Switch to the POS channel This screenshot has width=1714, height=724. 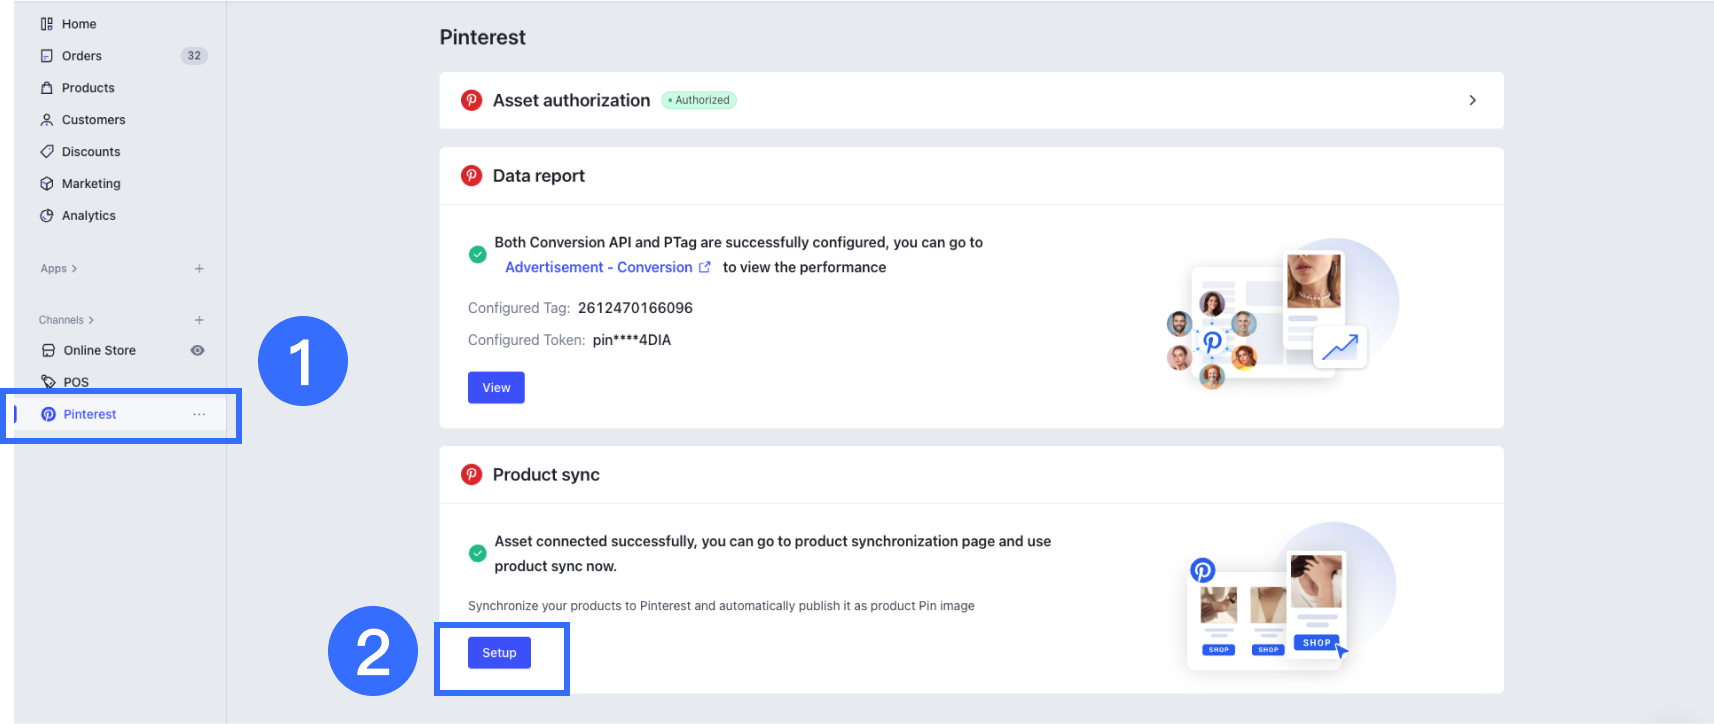pos(75,381)
